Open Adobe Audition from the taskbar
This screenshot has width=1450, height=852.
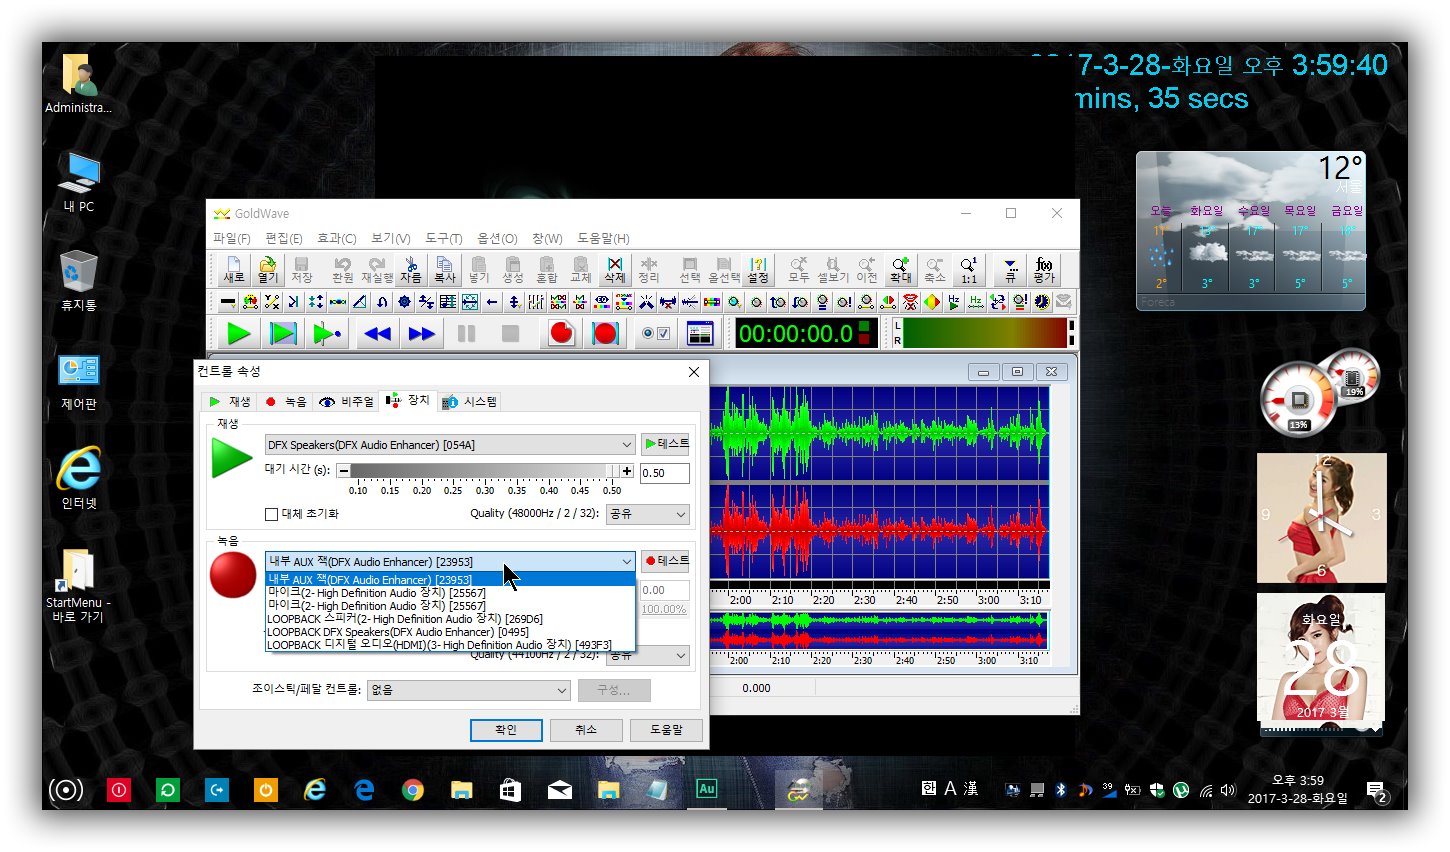click(x=707, y=789)
